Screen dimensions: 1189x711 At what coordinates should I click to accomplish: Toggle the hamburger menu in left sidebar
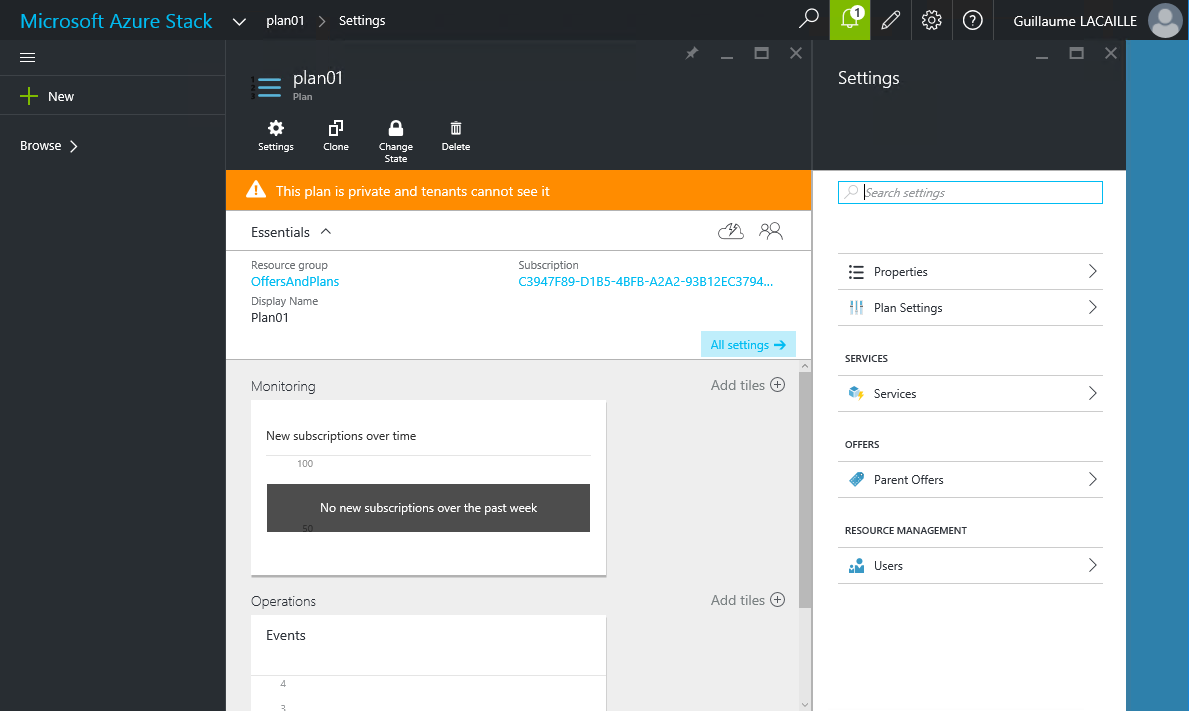tap(27, 58)
